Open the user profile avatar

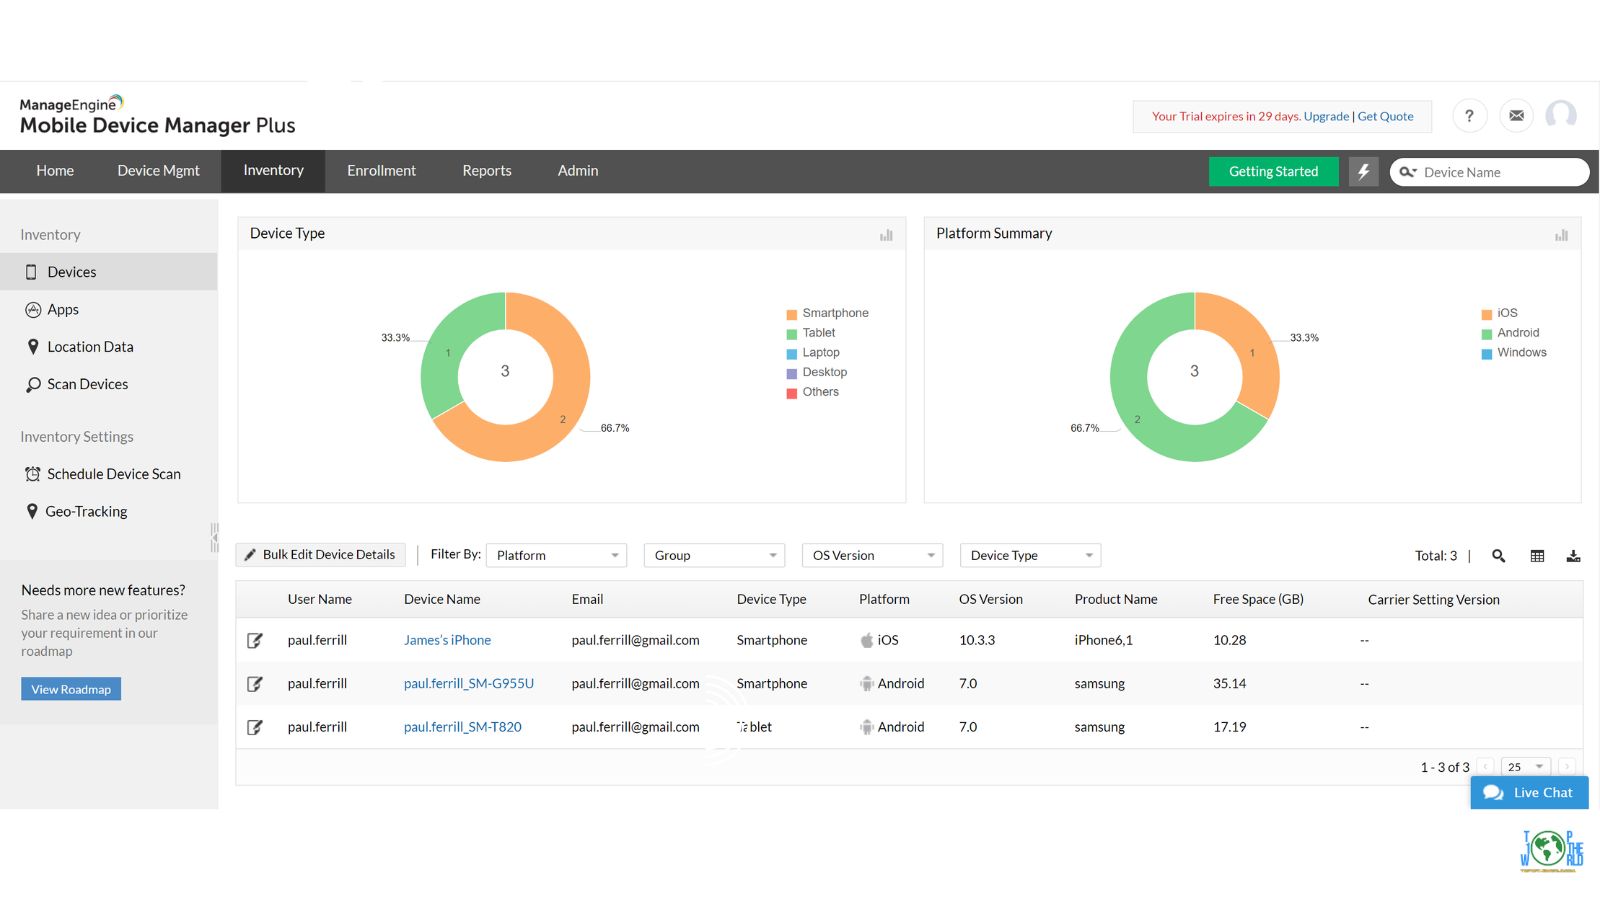click(1561, 116)
